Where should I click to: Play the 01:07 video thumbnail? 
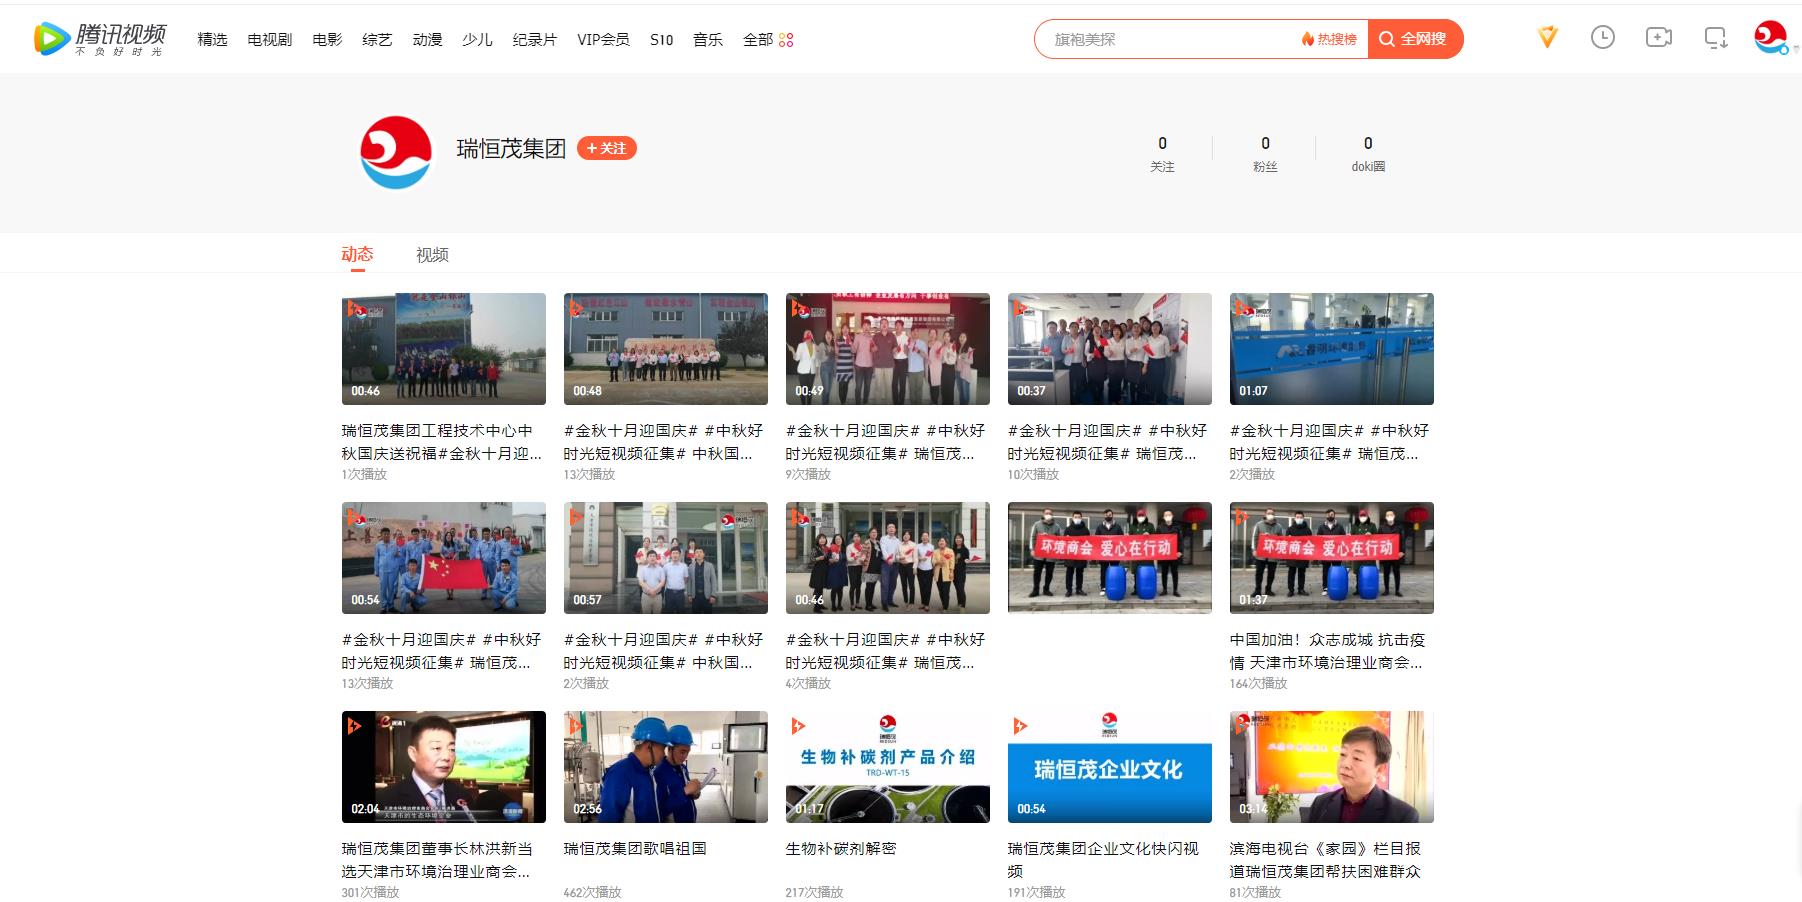1332,349
